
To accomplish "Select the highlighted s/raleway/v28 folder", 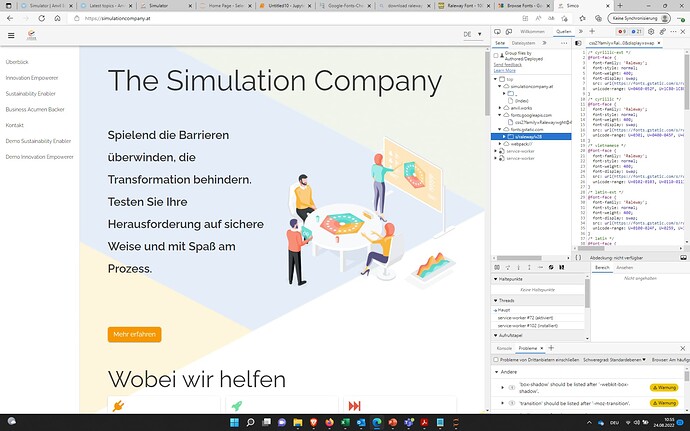I will 531,137.
